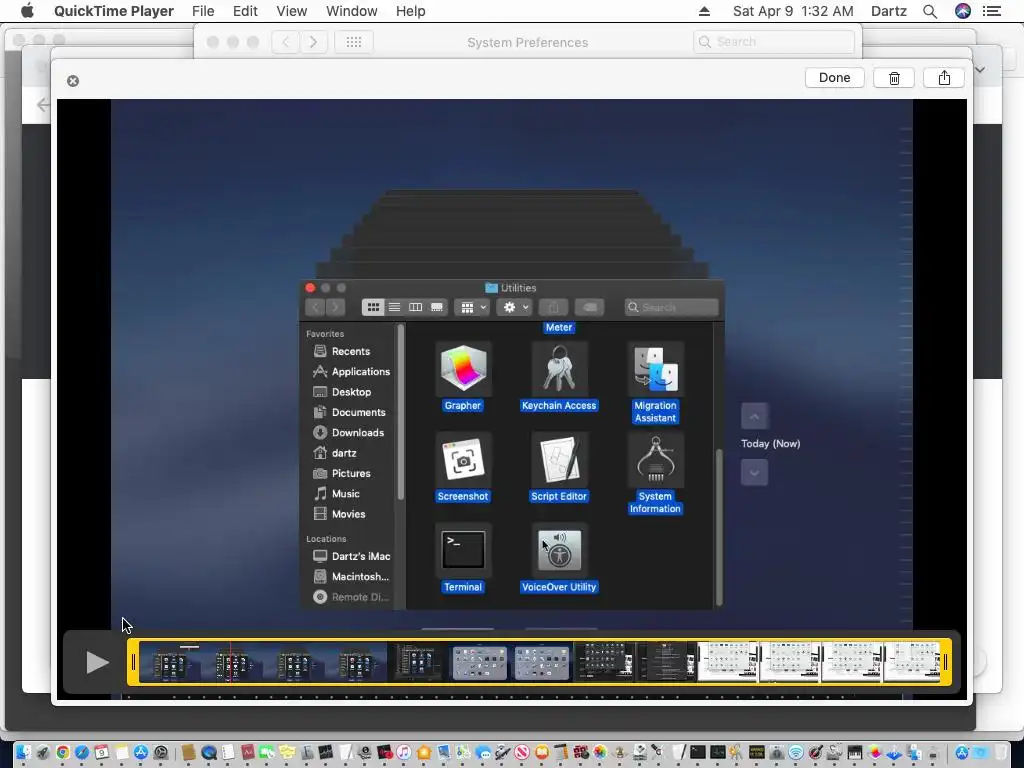Click the System Preferences back arrow
This screenshot has height=768, width=1024.
(x=286, y=42)
